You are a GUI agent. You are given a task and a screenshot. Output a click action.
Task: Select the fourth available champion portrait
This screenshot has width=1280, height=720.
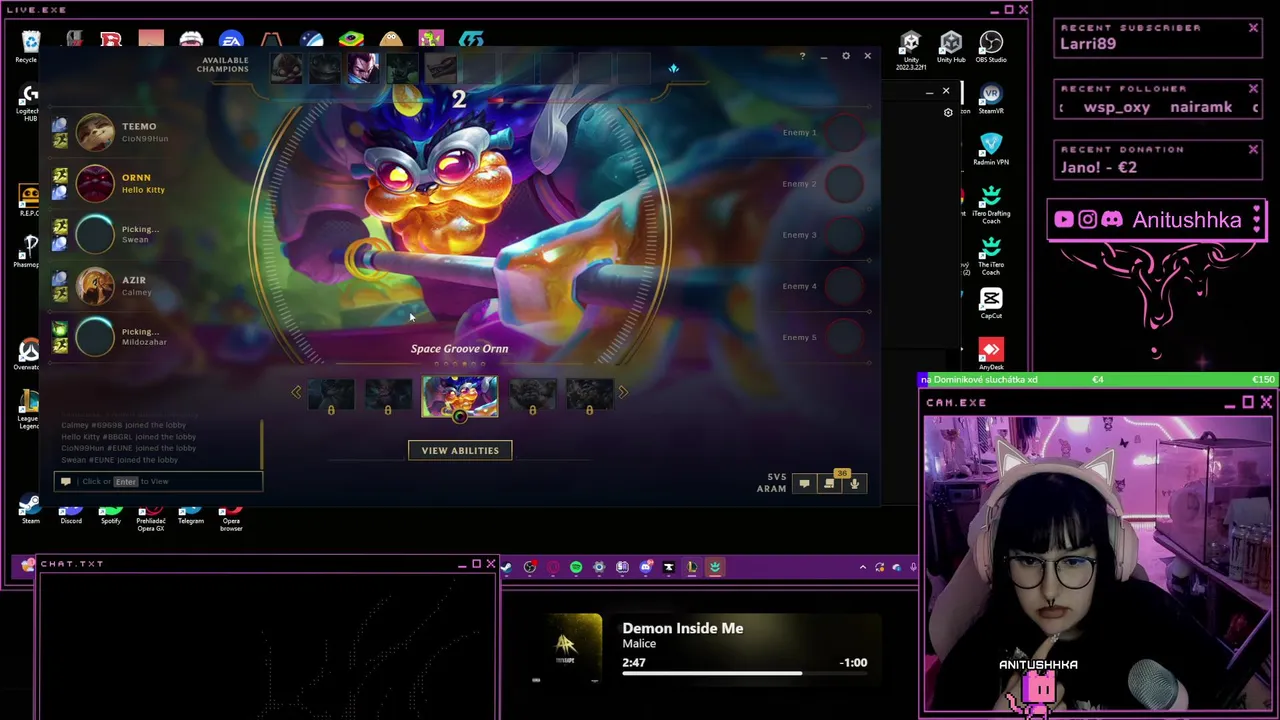click(x=401, y=68)
